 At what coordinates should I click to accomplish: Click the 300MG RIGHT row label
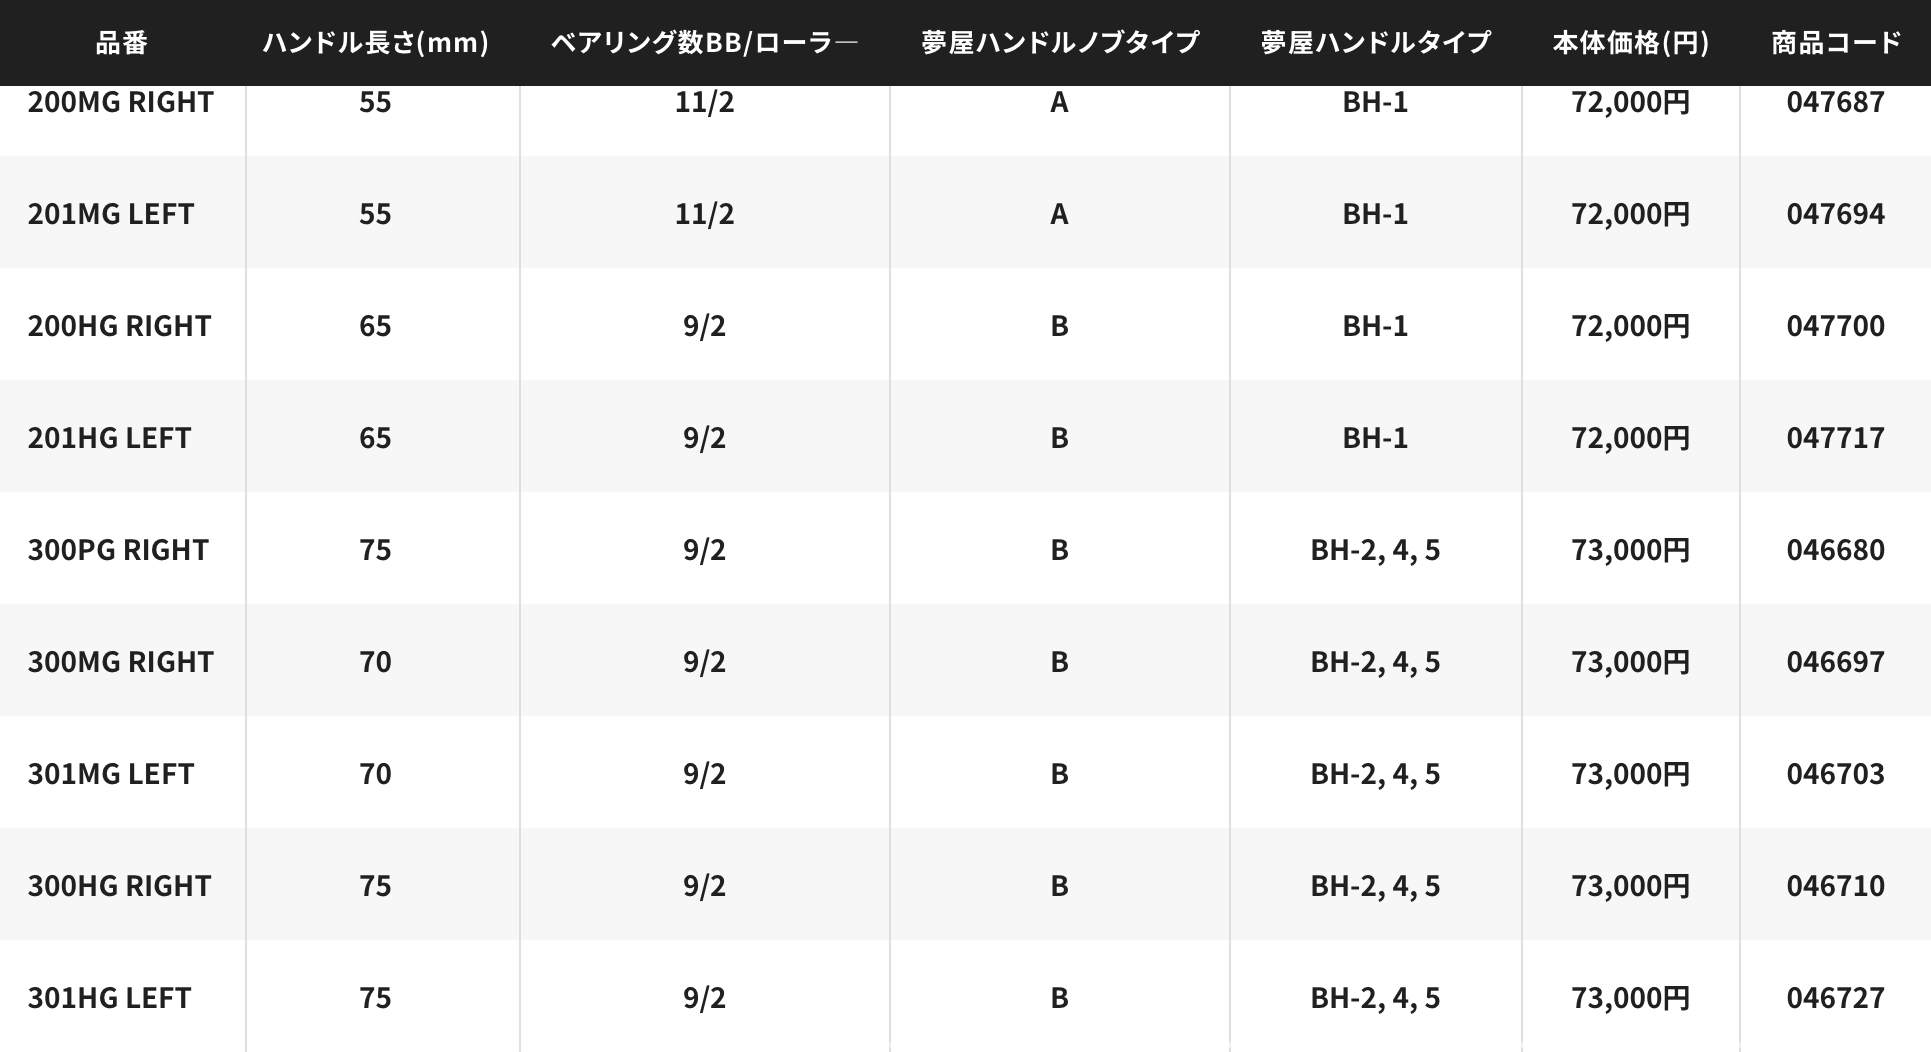tap(120, 662)
